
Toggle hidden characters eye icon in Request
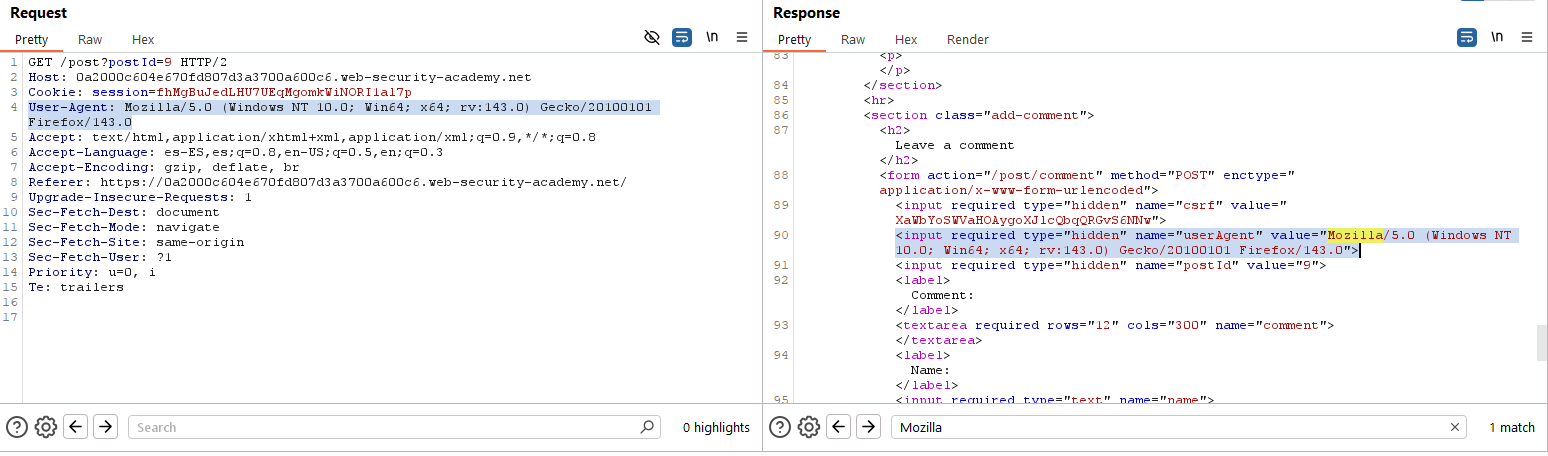[652, 38]
